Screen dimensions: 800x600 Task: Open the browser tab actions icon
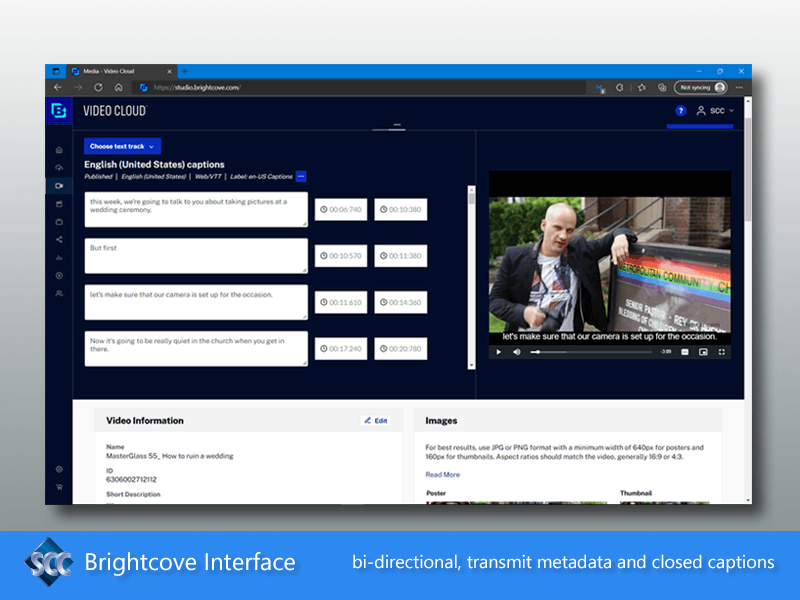[56, 71]
